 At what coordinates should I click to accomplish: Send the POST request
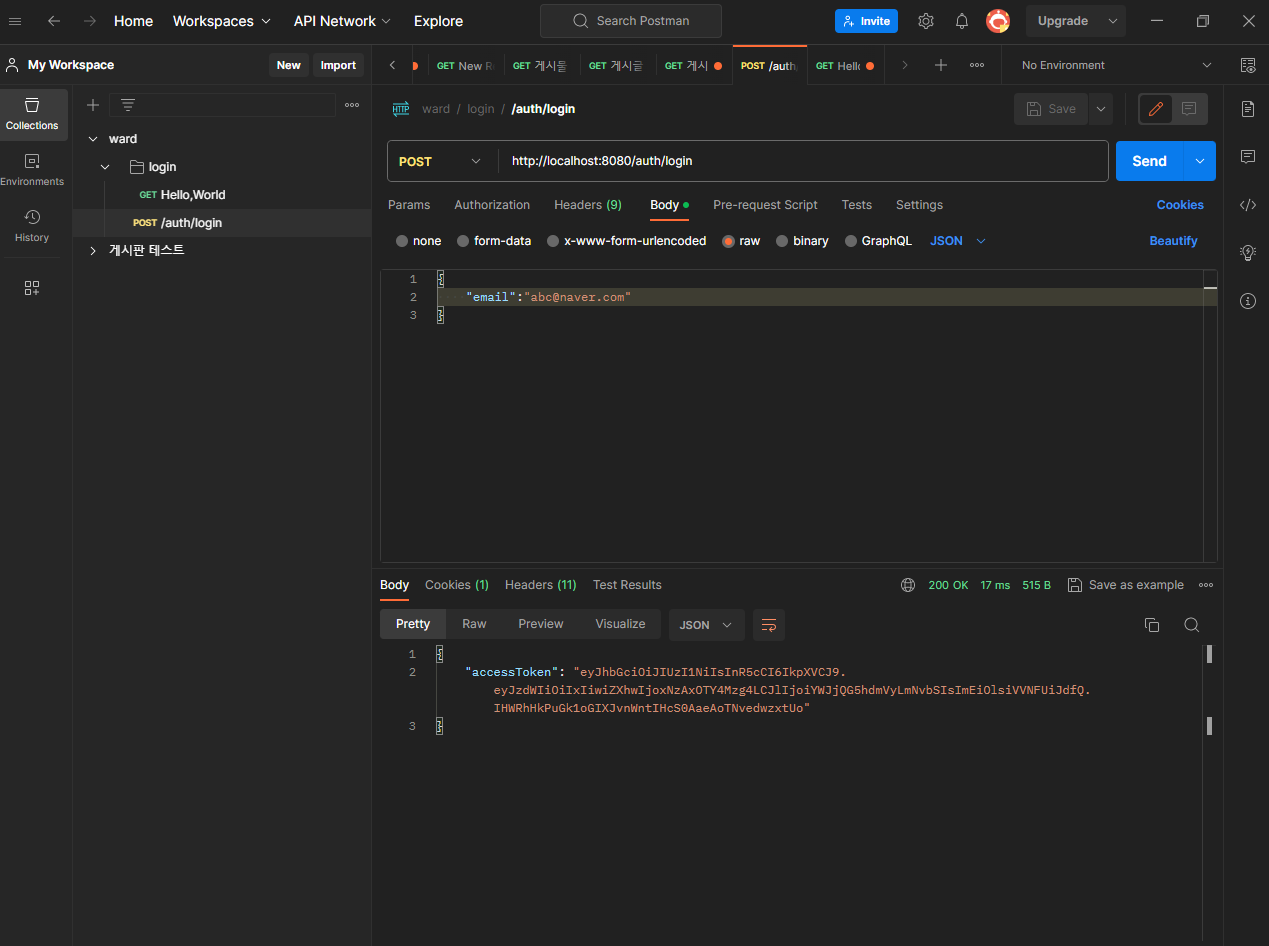(x=1149, y=161)
